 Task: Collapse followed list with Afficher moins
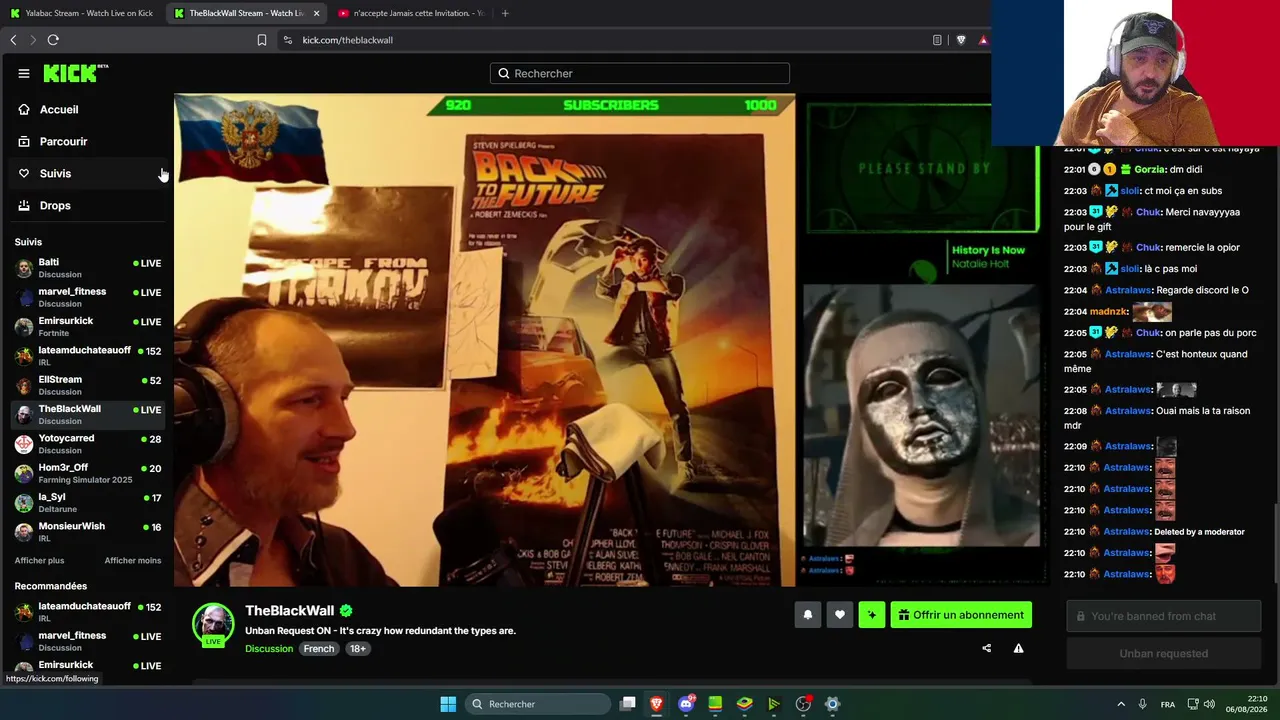(133, 561)
